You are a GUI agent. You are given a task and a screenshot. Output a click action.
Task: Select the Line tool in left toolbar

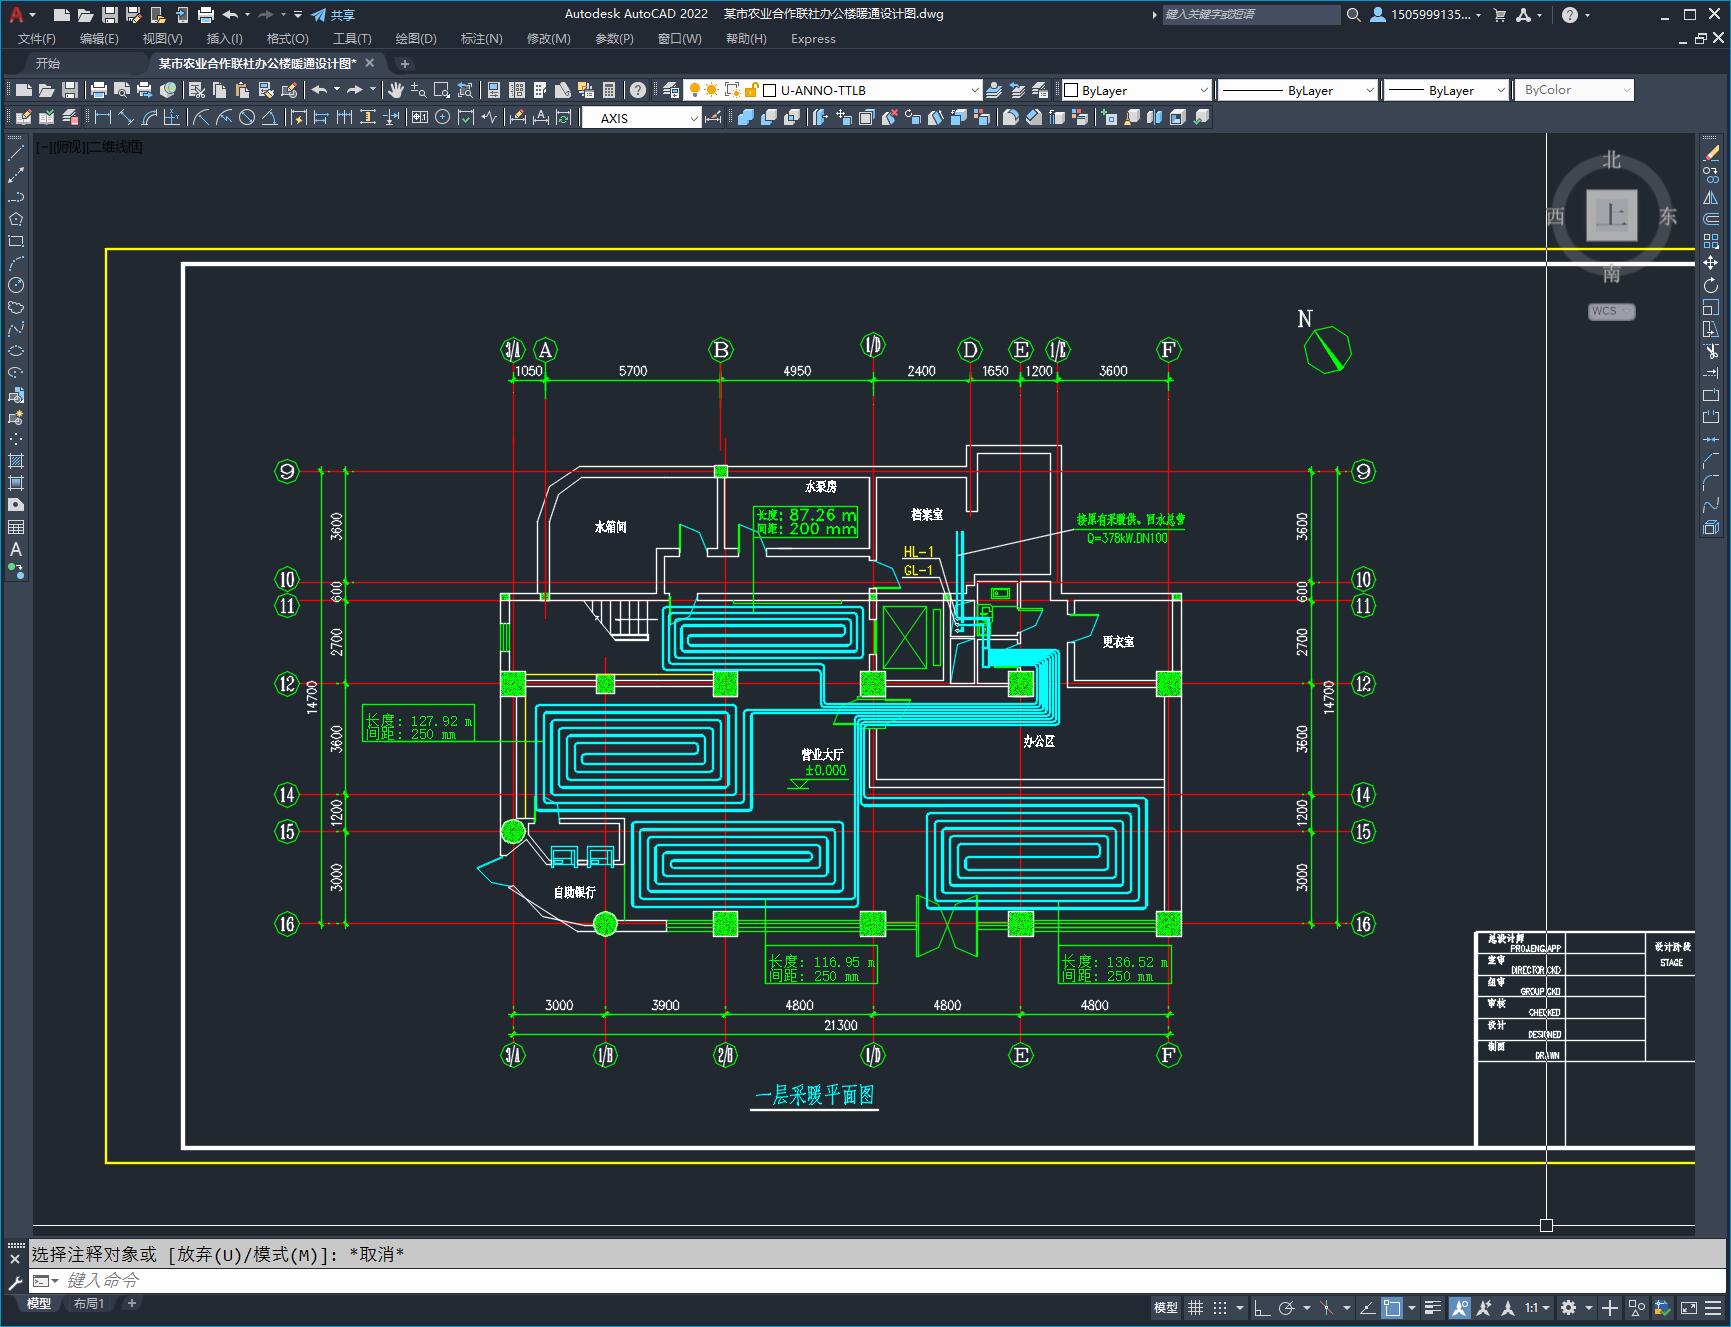[x=16, y=153]
